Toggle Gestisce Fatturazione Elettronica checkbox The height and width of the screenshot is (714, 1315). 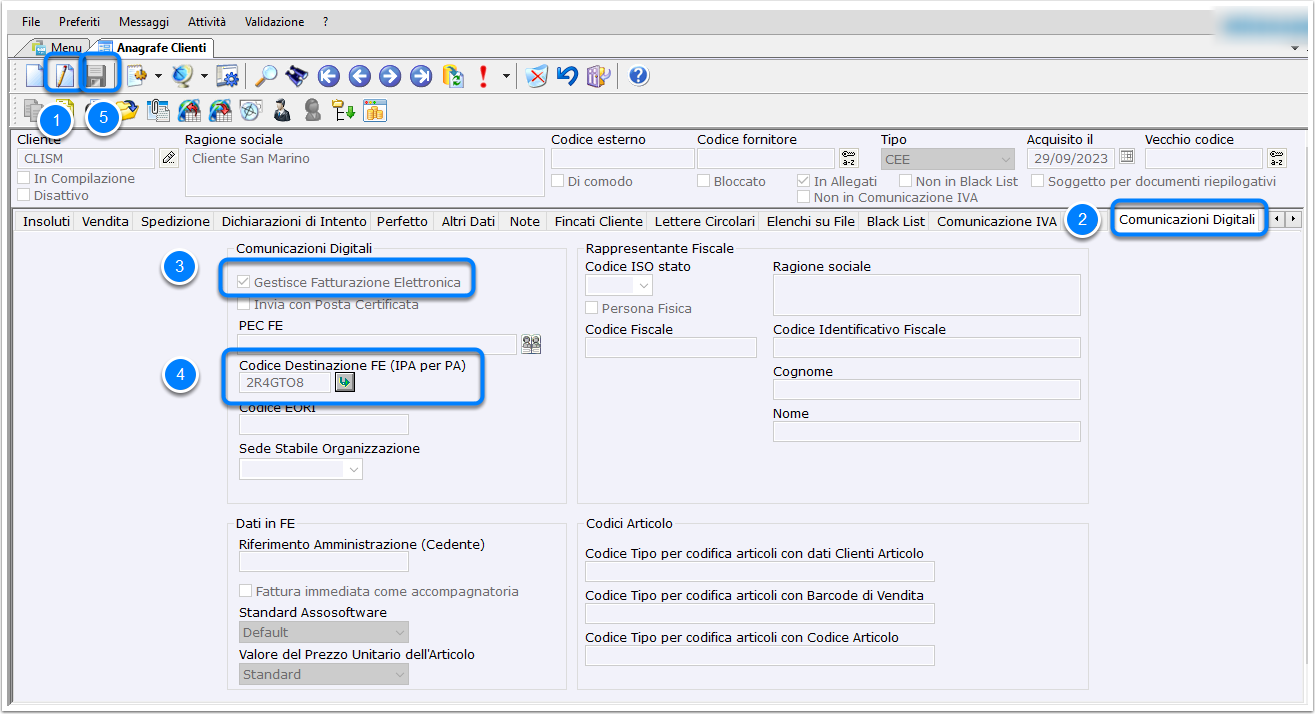click(x=243, y=283)
